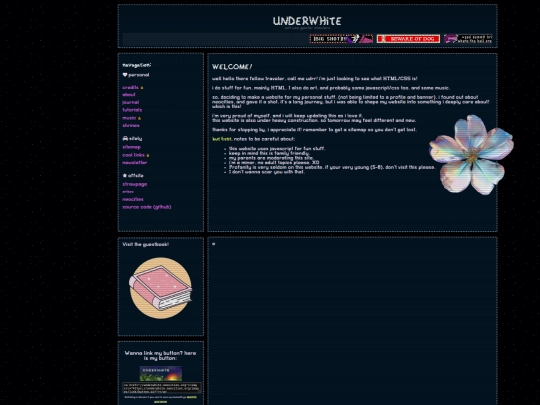Click green link at bottom of button panel
The height and width of the screenshot is (405, 540).
(160, 402)
